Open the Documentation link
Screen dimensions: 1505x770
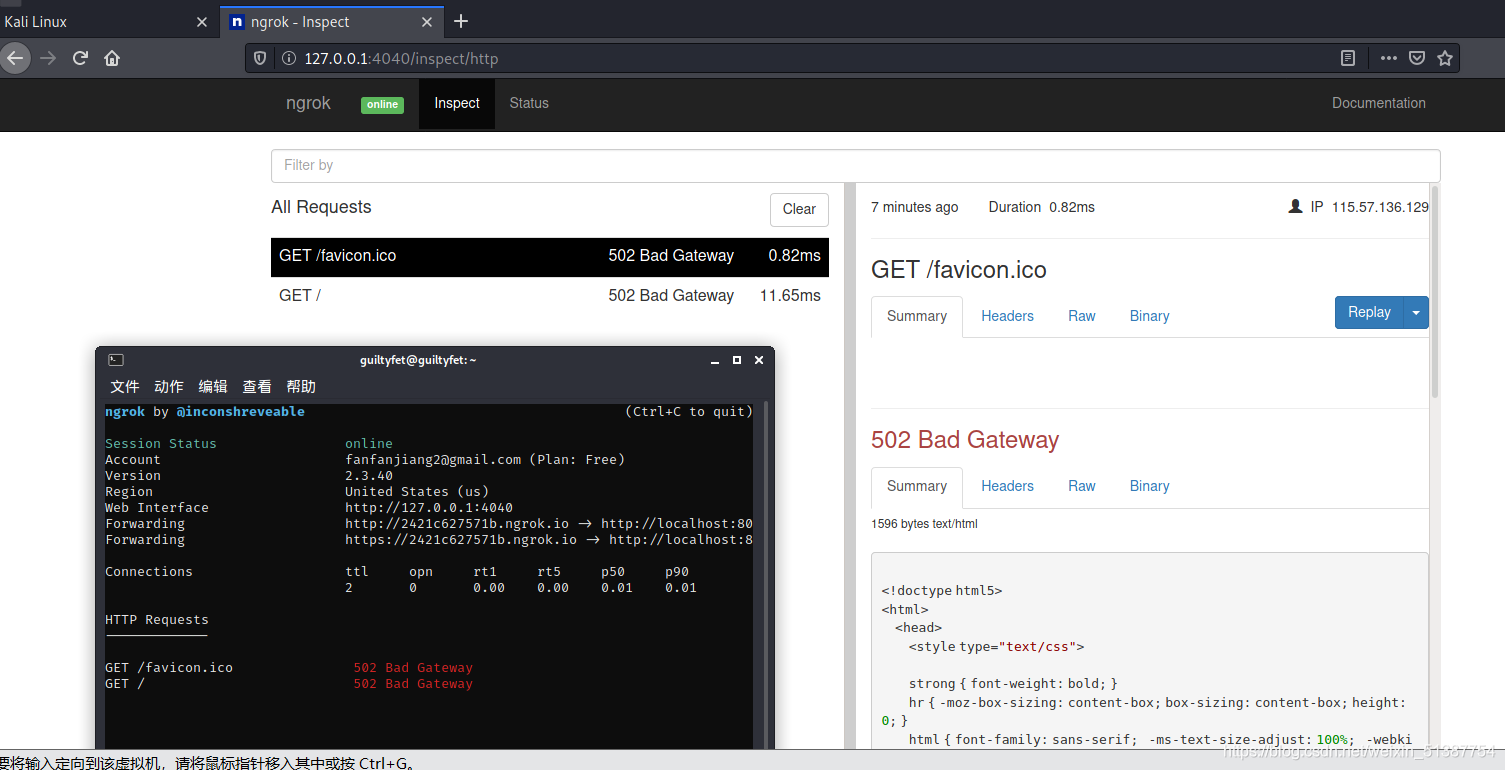point(1378,103)
